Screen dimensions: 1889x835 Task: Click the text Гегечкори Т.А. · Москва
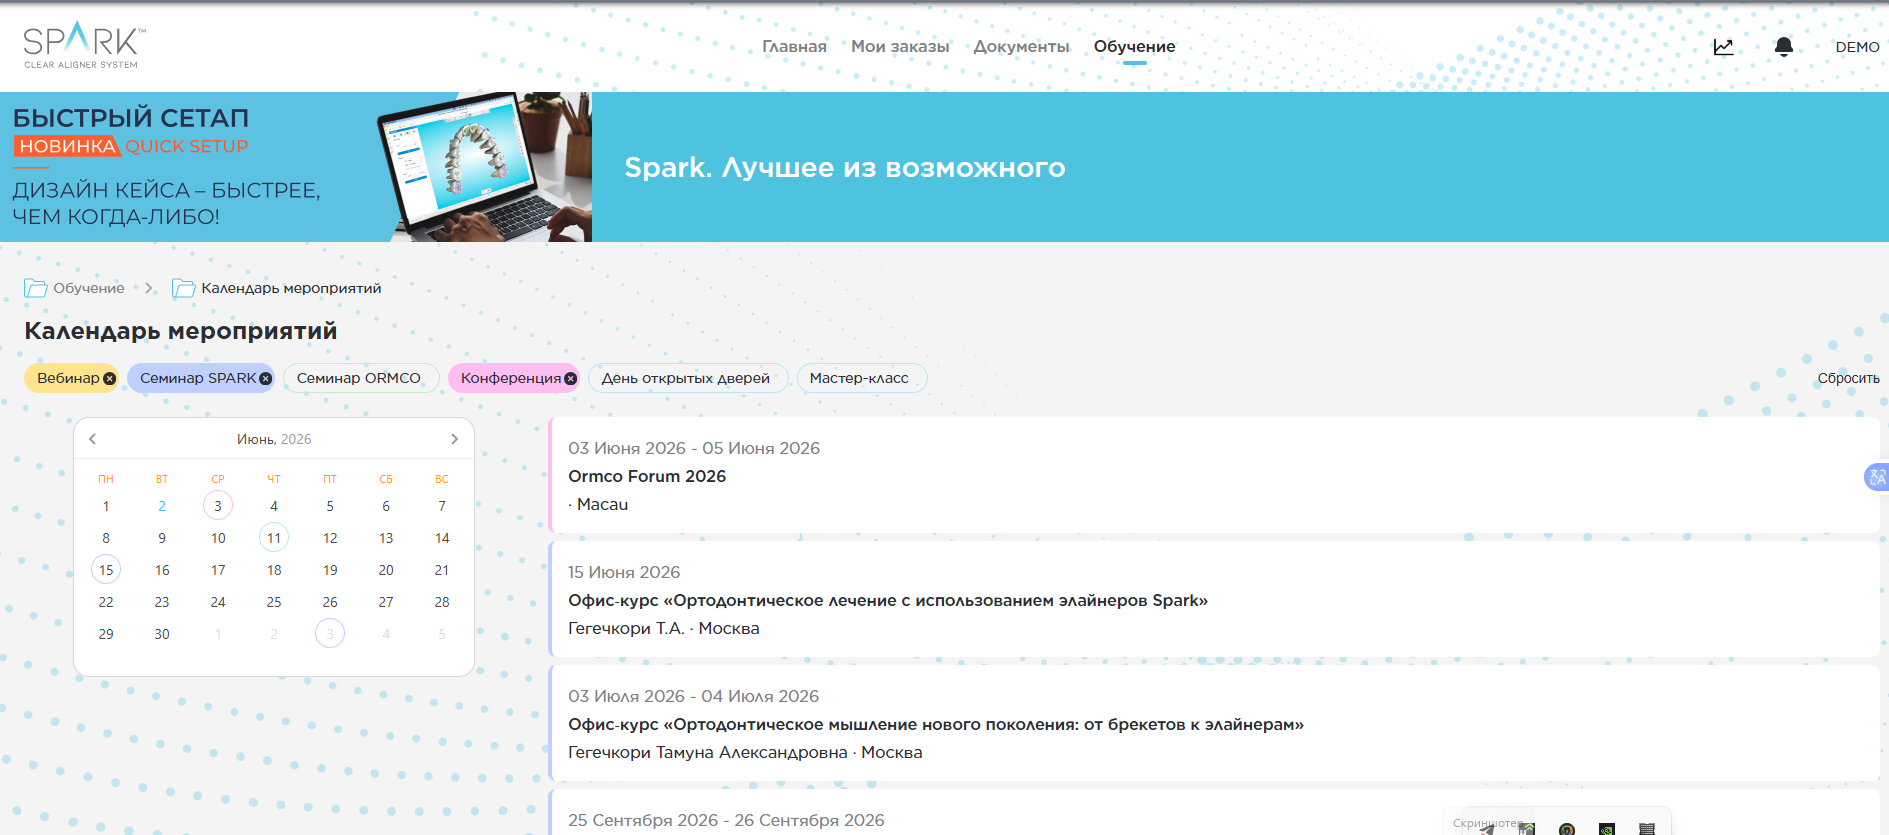pos(664,628)
